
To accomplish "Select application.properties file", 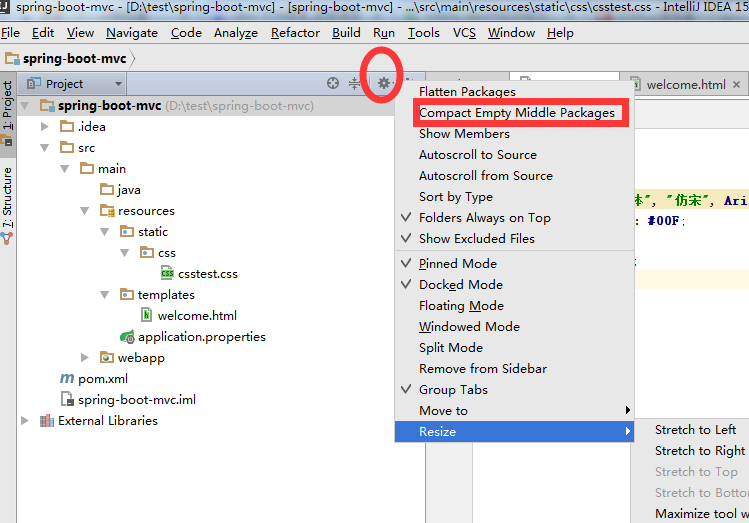I will pyautogui.click(x=202, y=337).
